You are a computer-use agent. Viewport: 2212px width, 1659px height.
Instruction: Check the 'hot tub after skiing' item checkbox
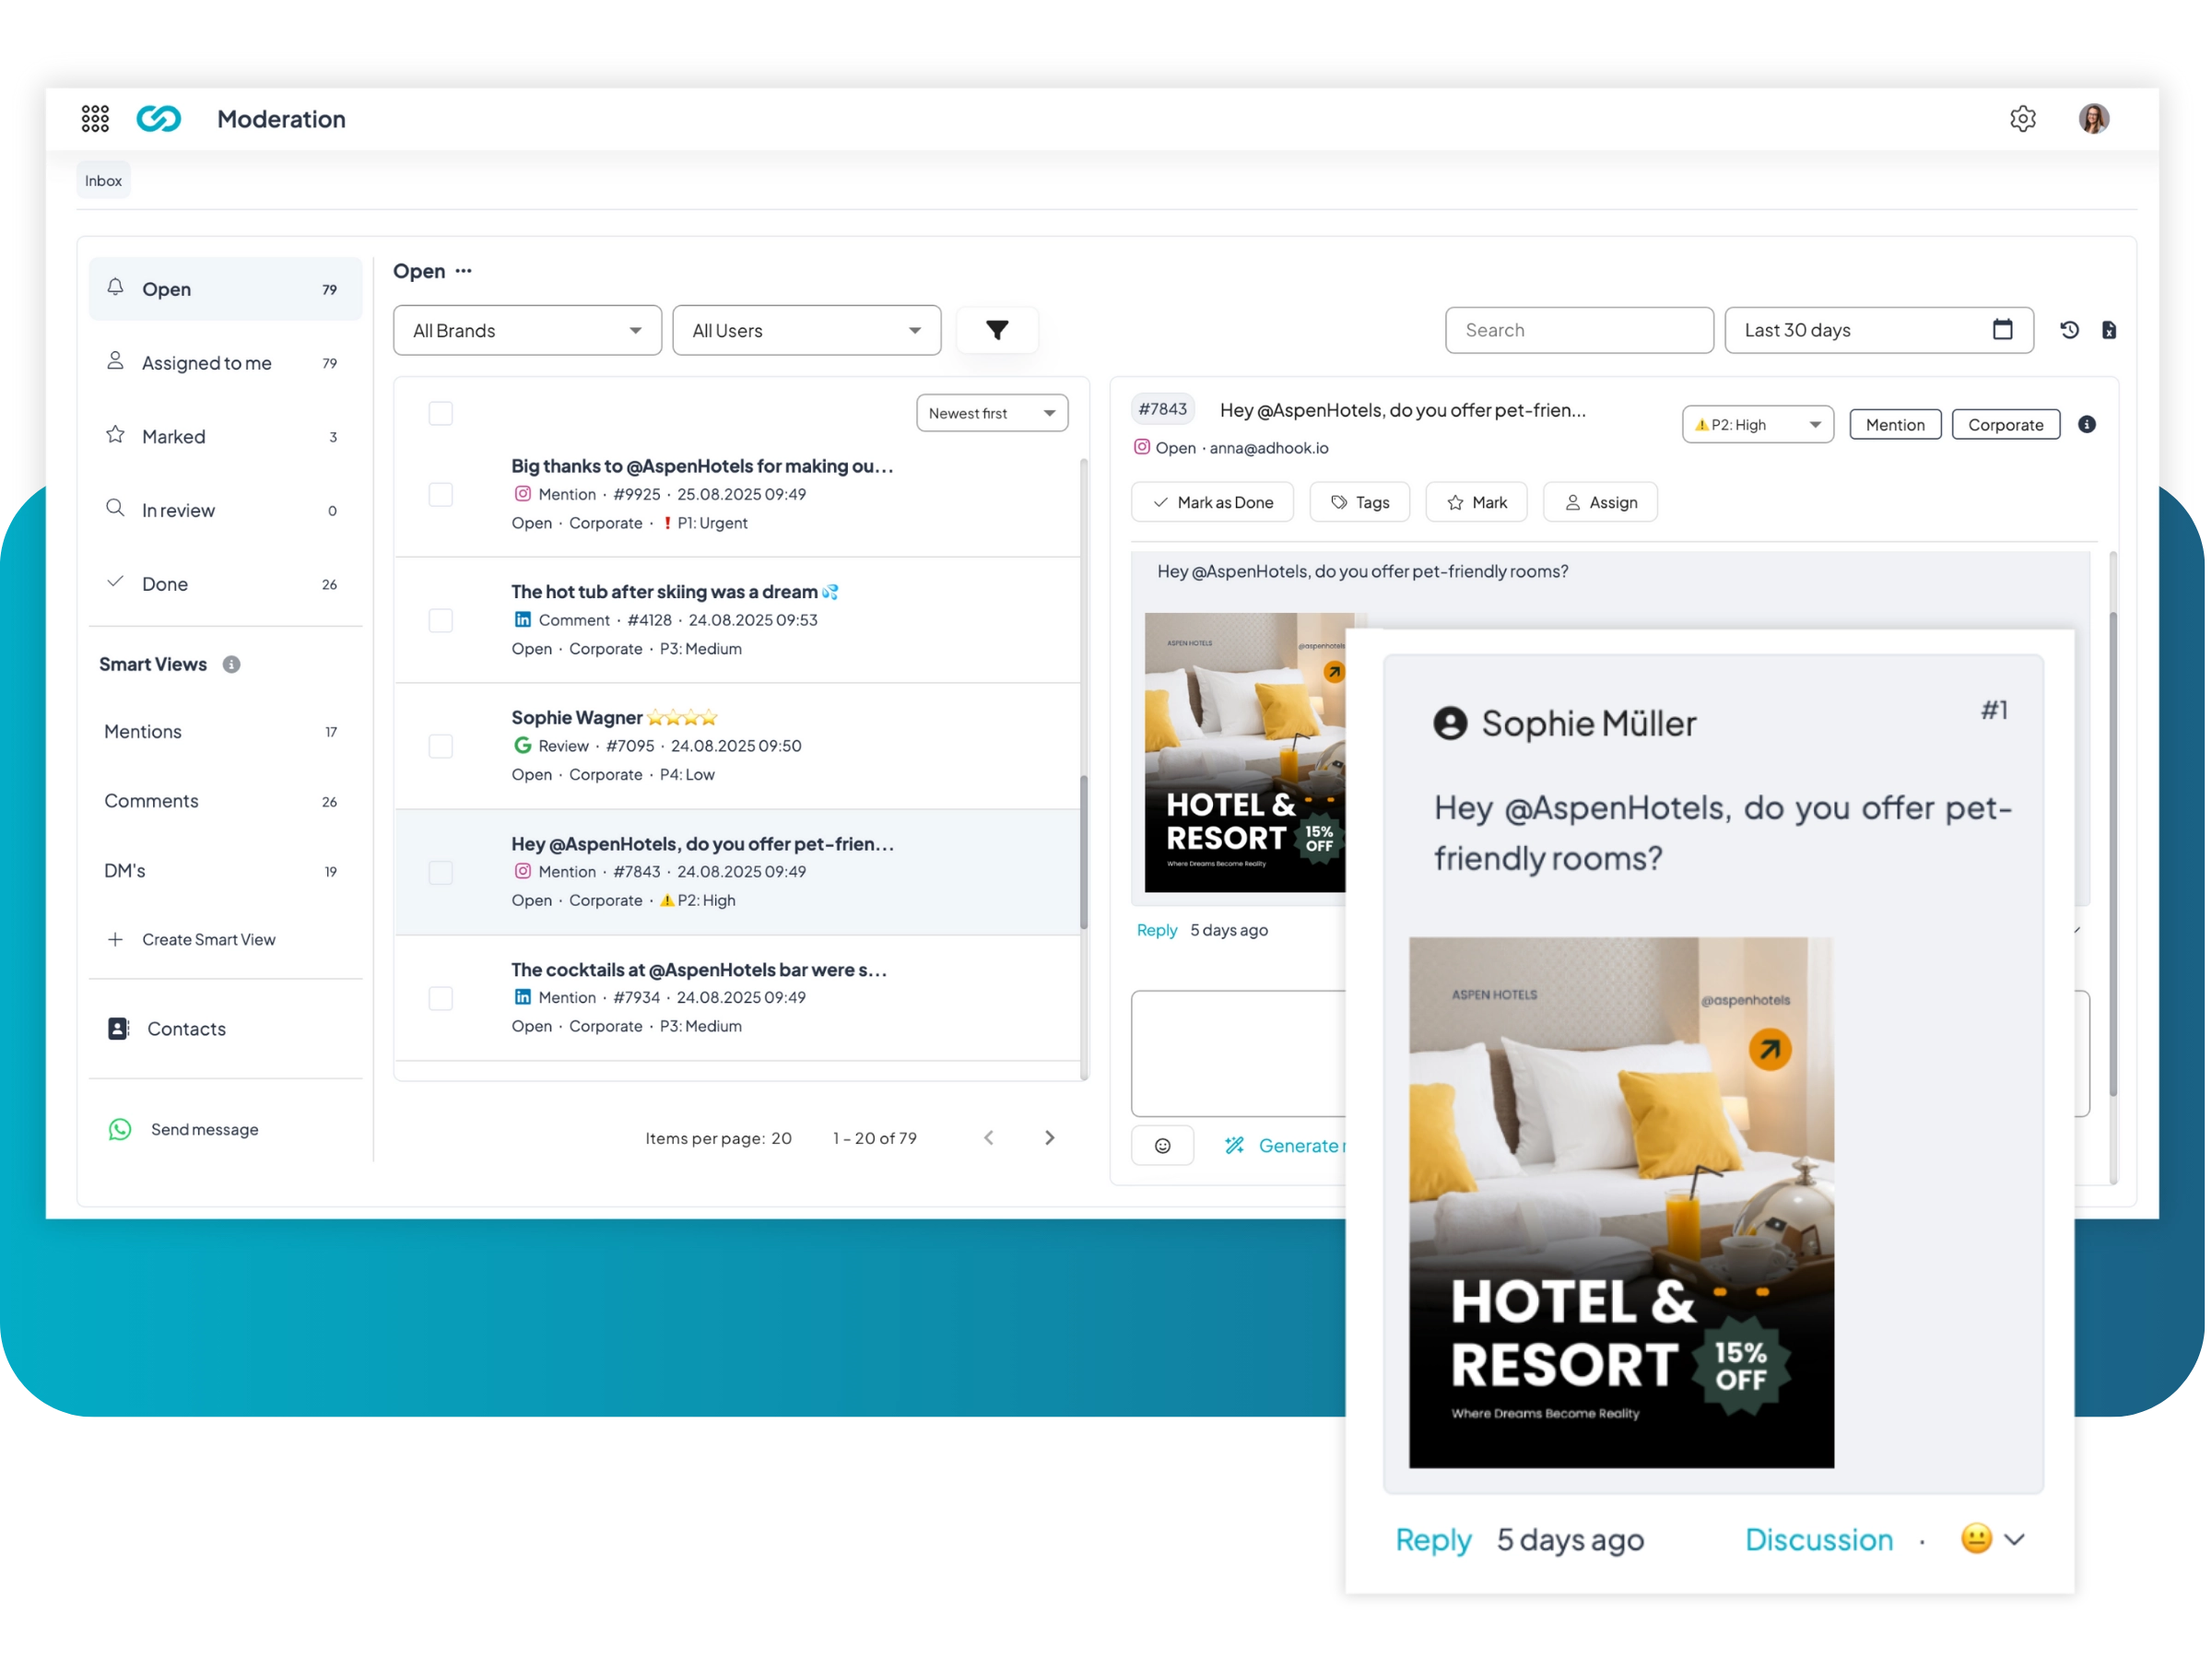pyautogui.click(x=441, y=621)
